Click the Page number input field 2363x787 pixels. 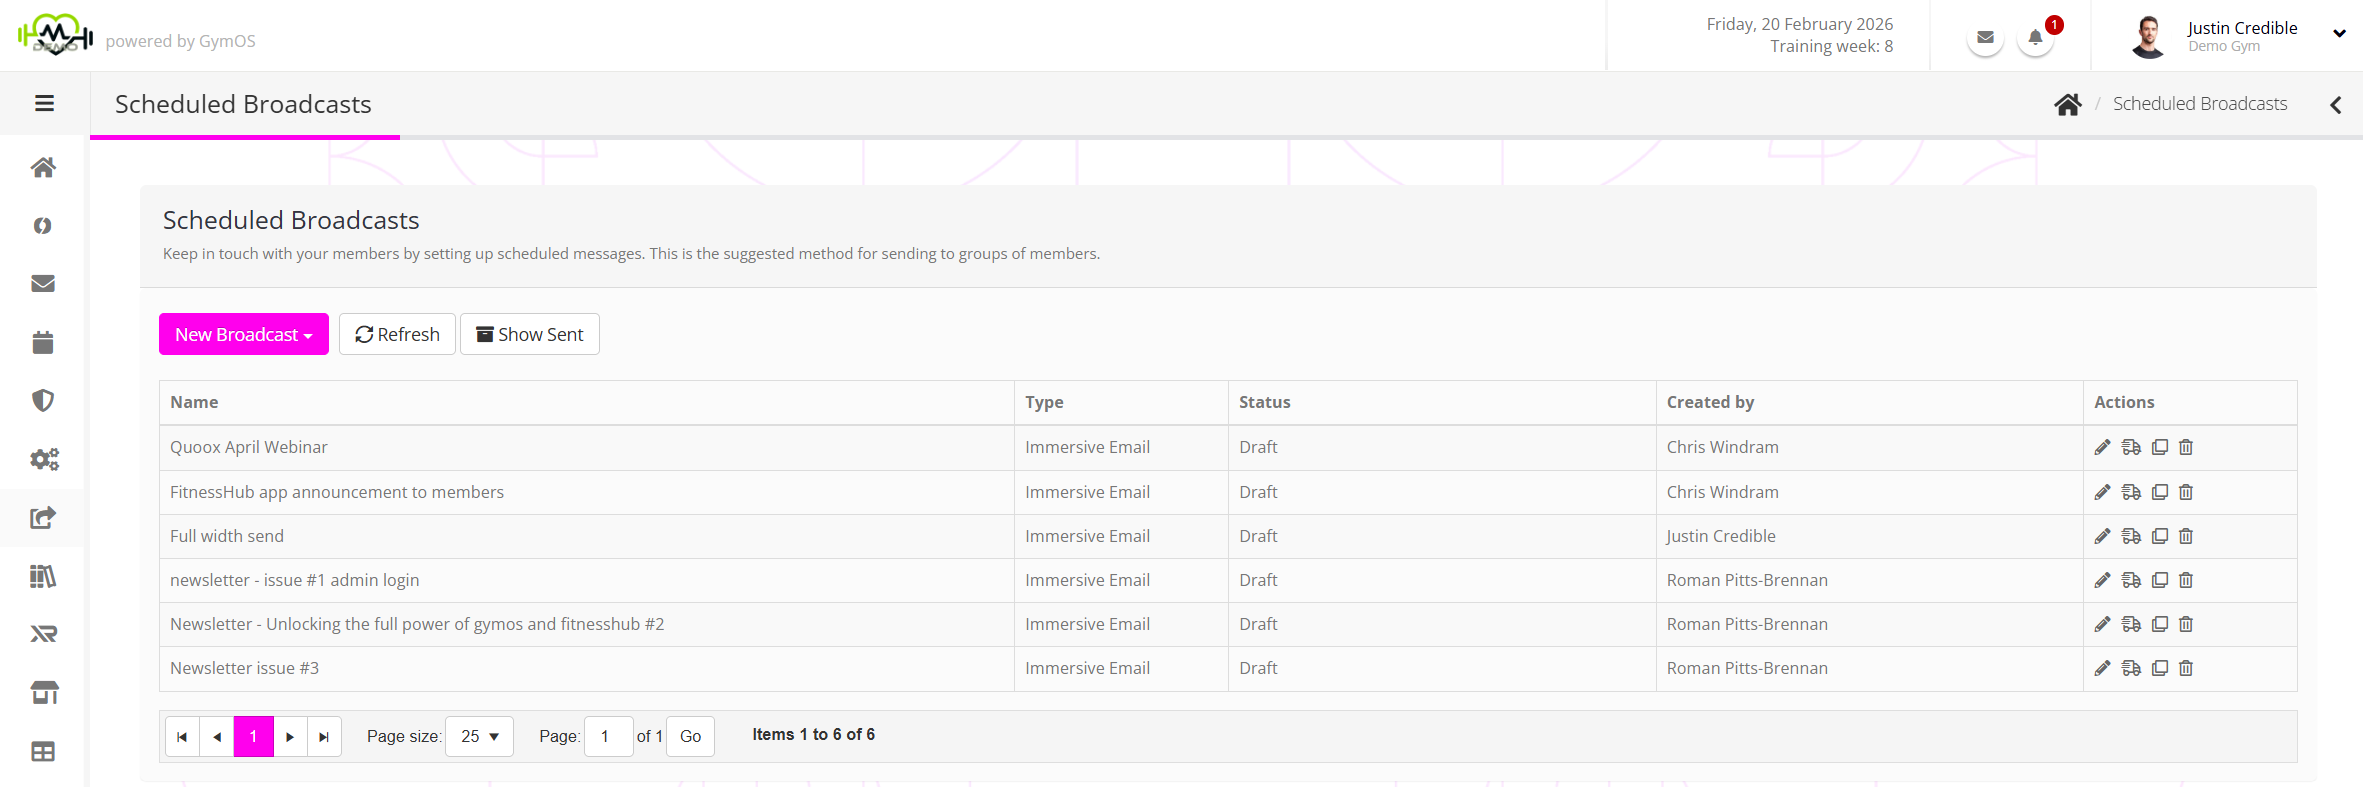tap(608, 736)
